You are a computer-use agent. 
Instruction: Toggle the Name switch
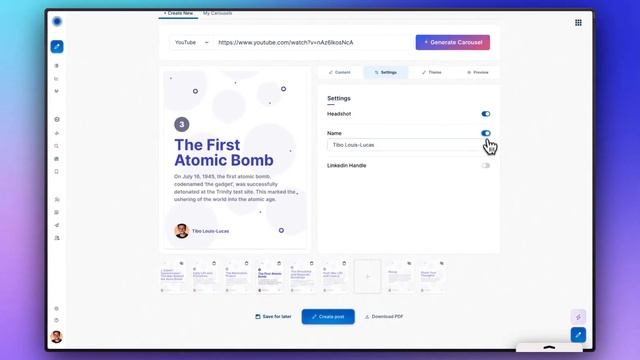(x=486, y=133)
